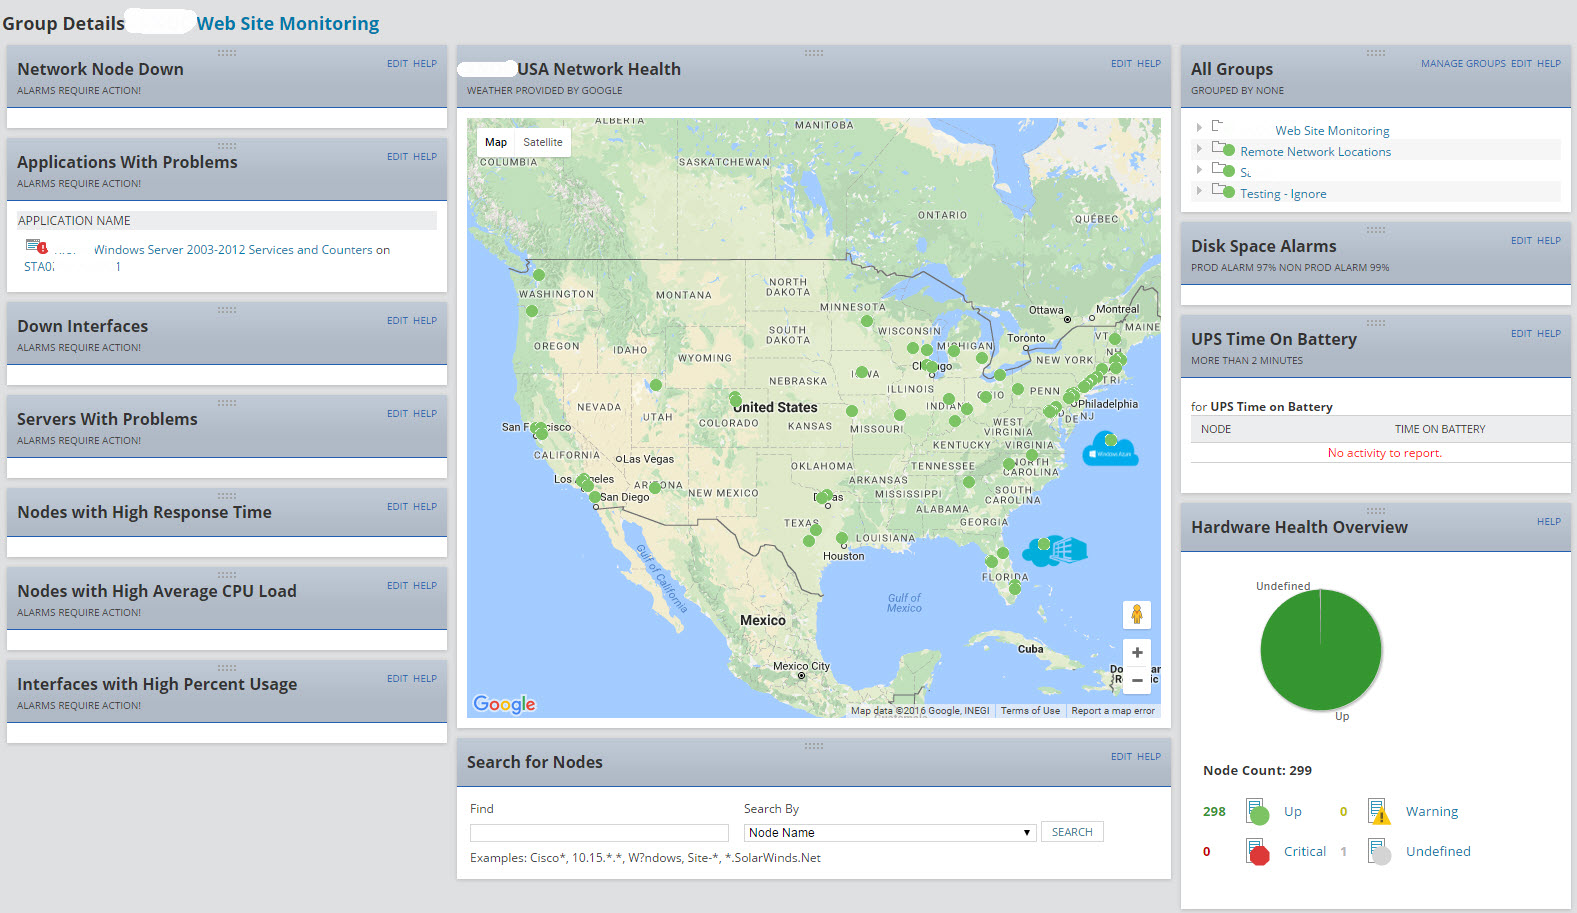The height and width of the screenshot is (913, 1577).
Task: Grab the All Groups widget drag handle
Action: point(1376,53)
